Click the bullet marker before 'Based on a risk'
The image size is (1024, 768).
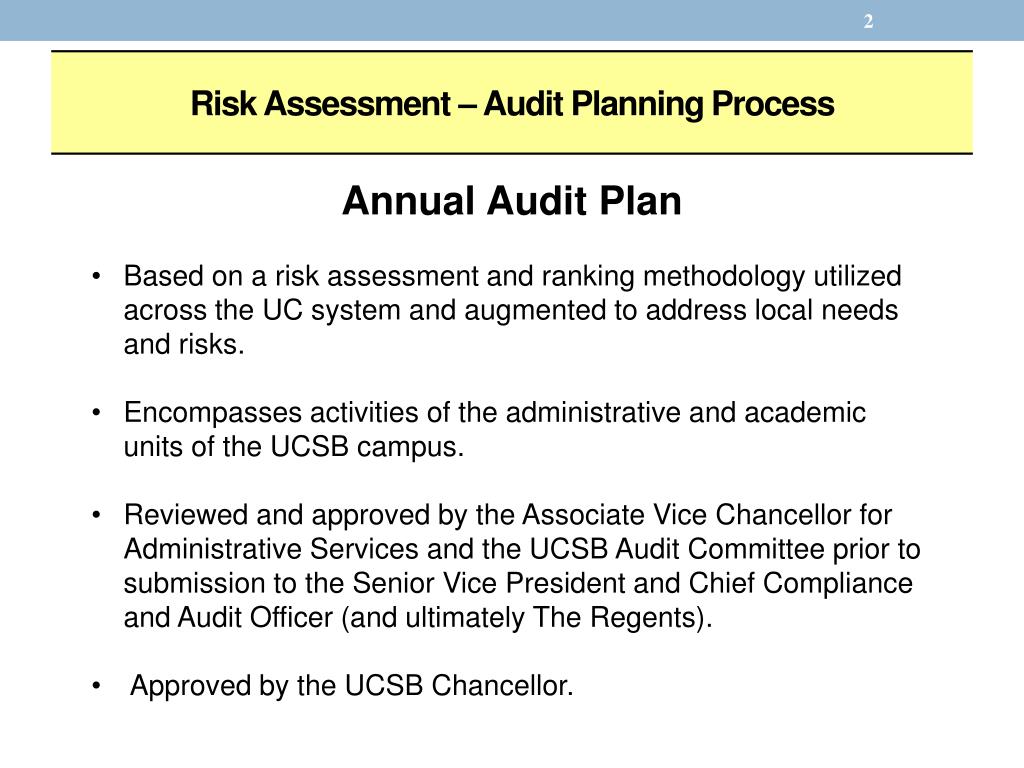pyautogui.click(x=96, y=276)
